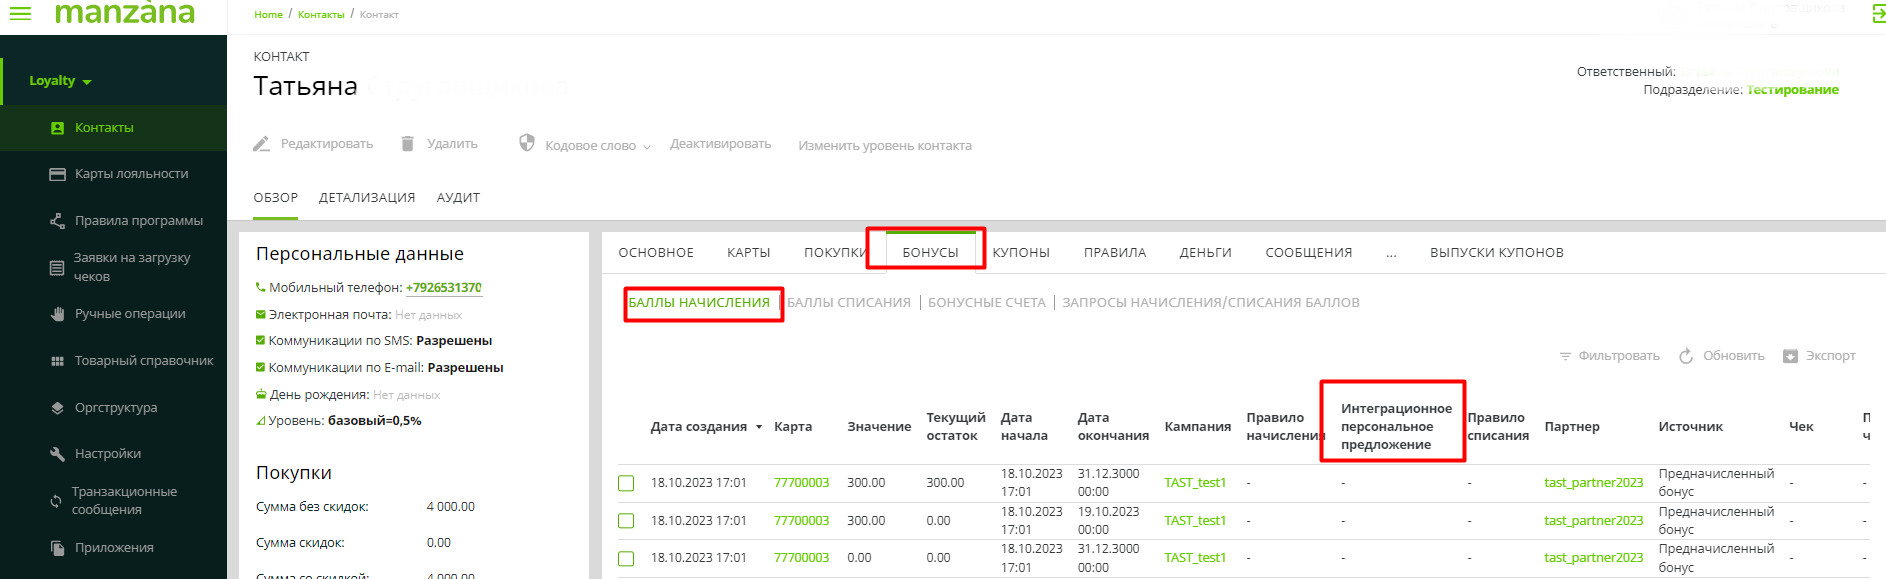Open tast_partner2023 link in first row
This screenshot has height=579, width=1886.
tap(1593, 483)
